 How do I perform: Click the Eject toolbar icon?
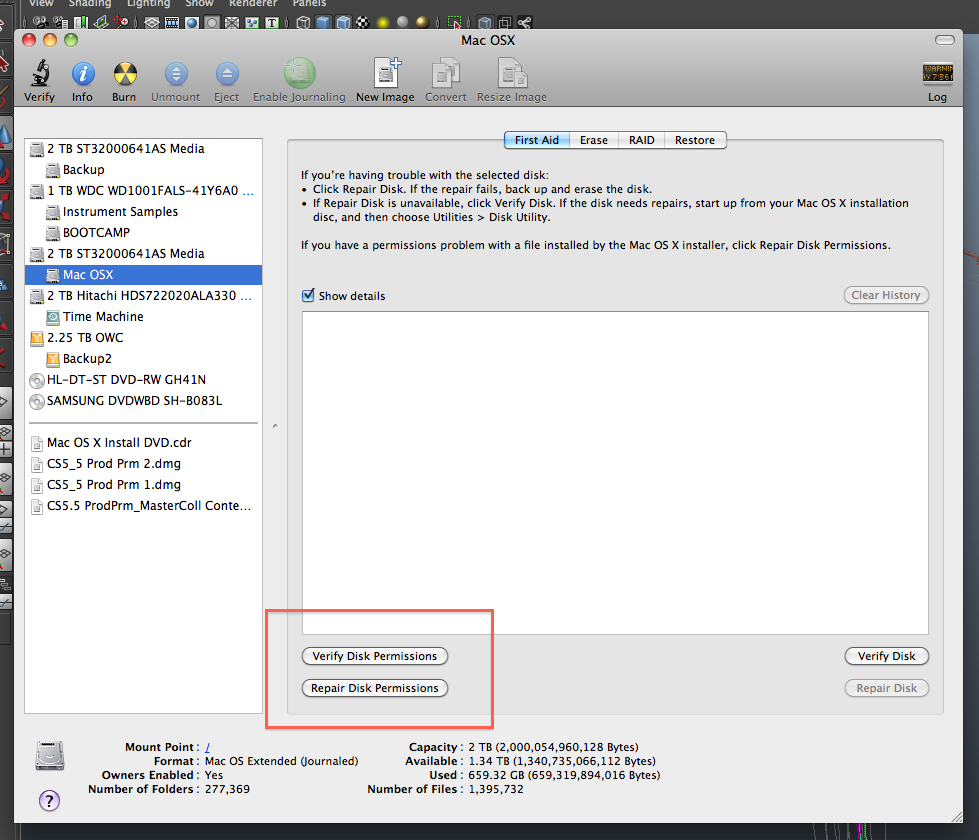click(x=227, y=74)
